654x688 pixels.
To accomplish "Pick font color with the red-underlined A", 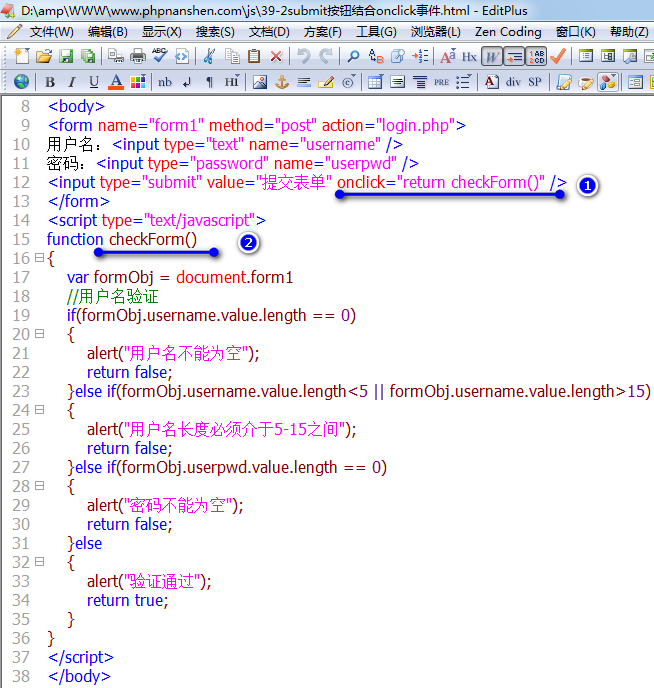I will (x=116, y=82).
